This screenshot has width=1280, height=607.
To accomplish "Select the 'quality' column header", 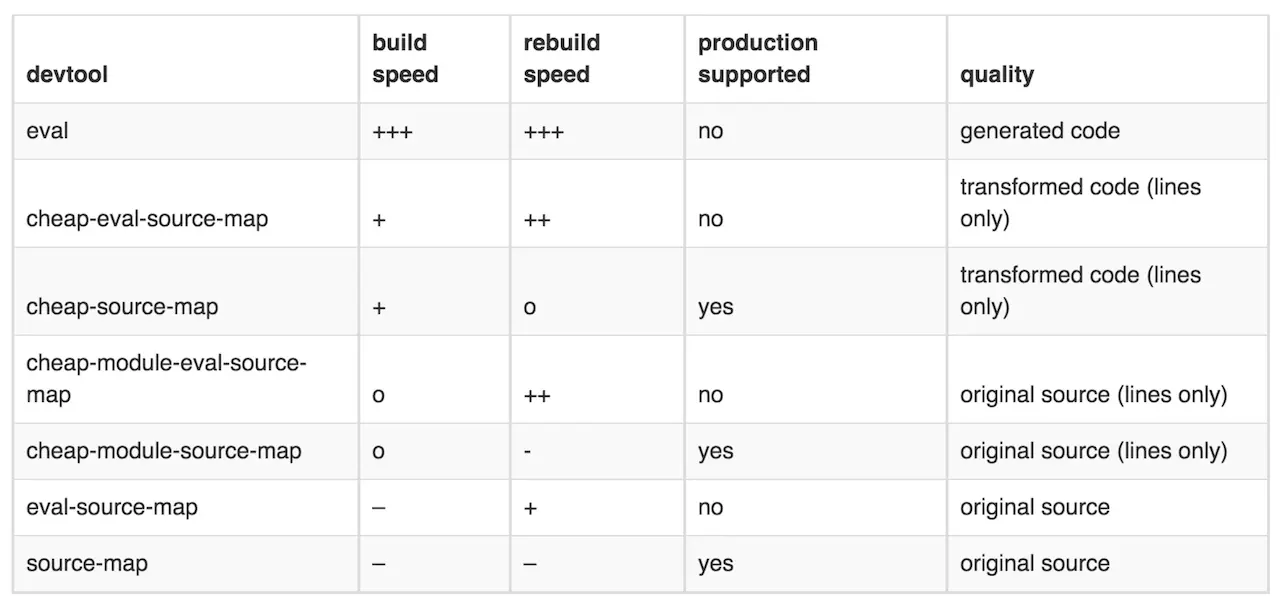I will coord(997,75).
